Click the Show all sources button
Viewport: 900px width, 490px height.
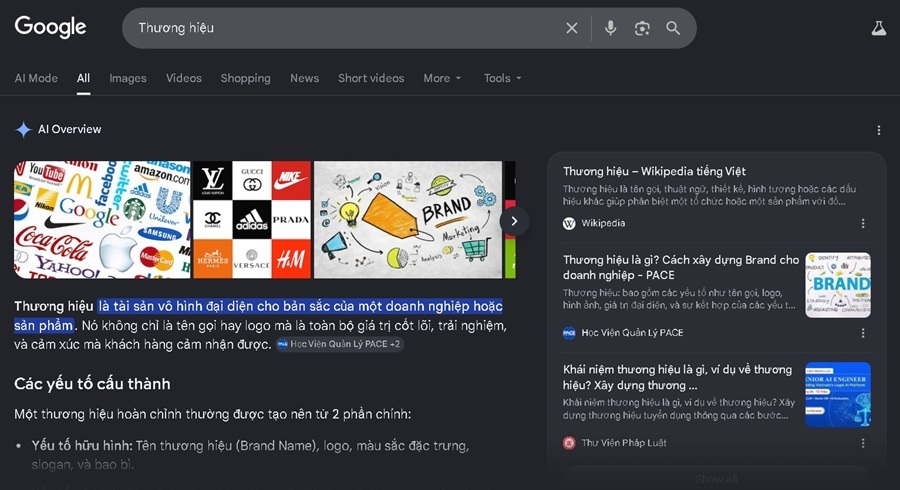(716, 479)
